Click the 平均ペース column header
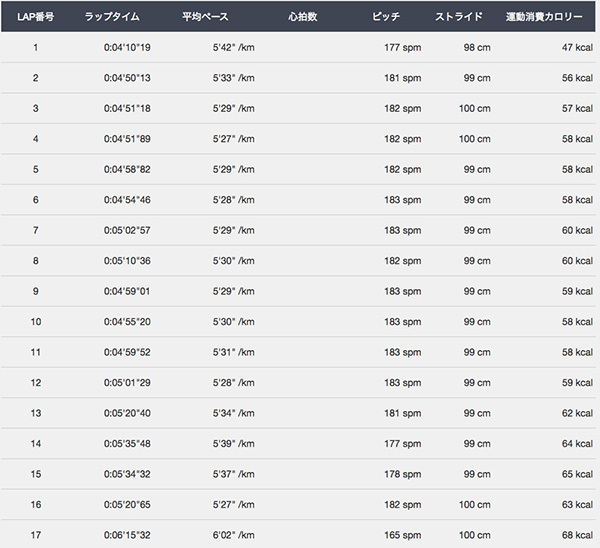The image size is (600, 548). [x=205, y=17]
